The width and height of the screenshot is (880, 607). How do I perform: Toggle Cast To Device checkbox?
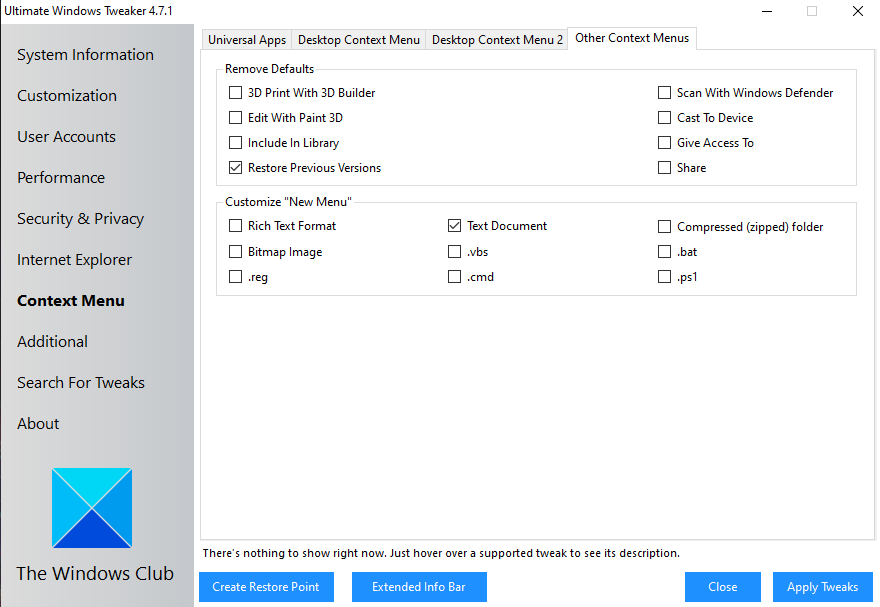click(664, 118)
